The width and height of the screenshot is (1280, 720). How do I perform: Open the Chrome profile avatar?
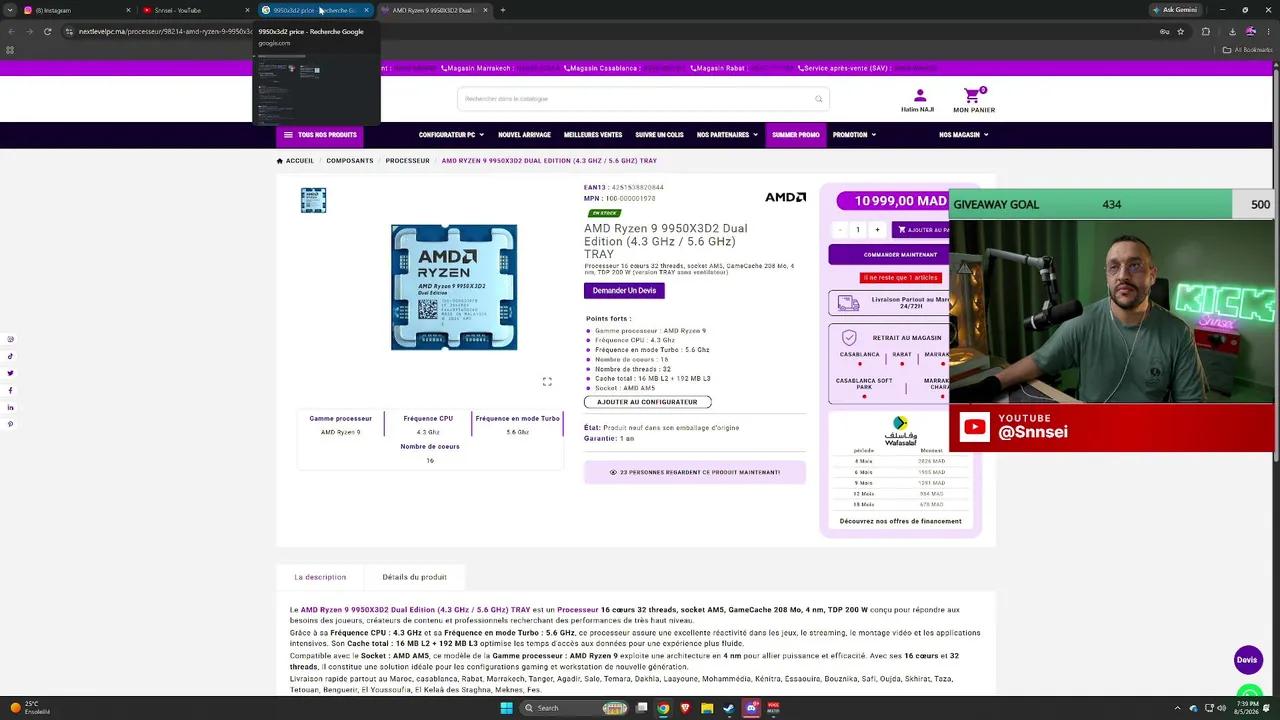coord(1251,31)
